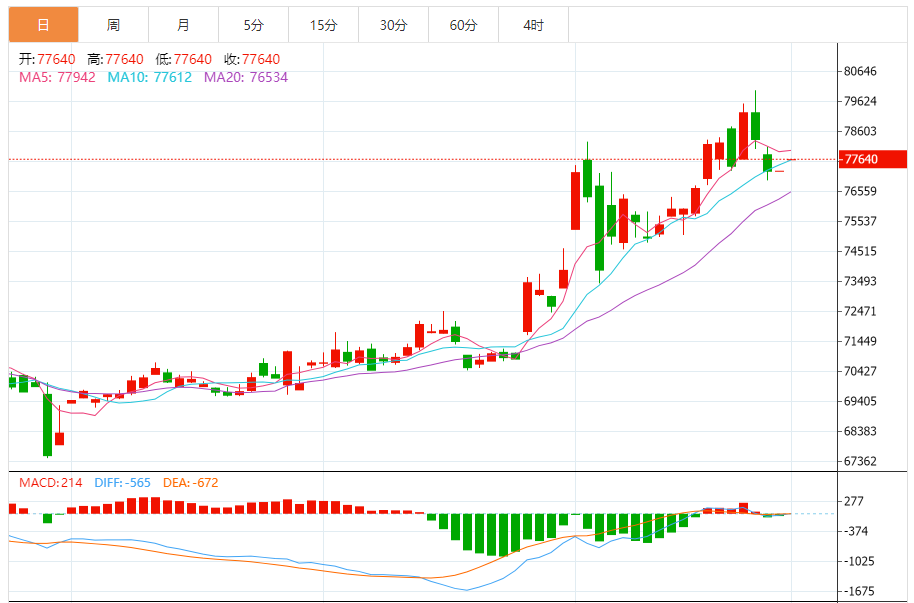
Task: Click the 76559 price axis label
Action: [860, 191]
